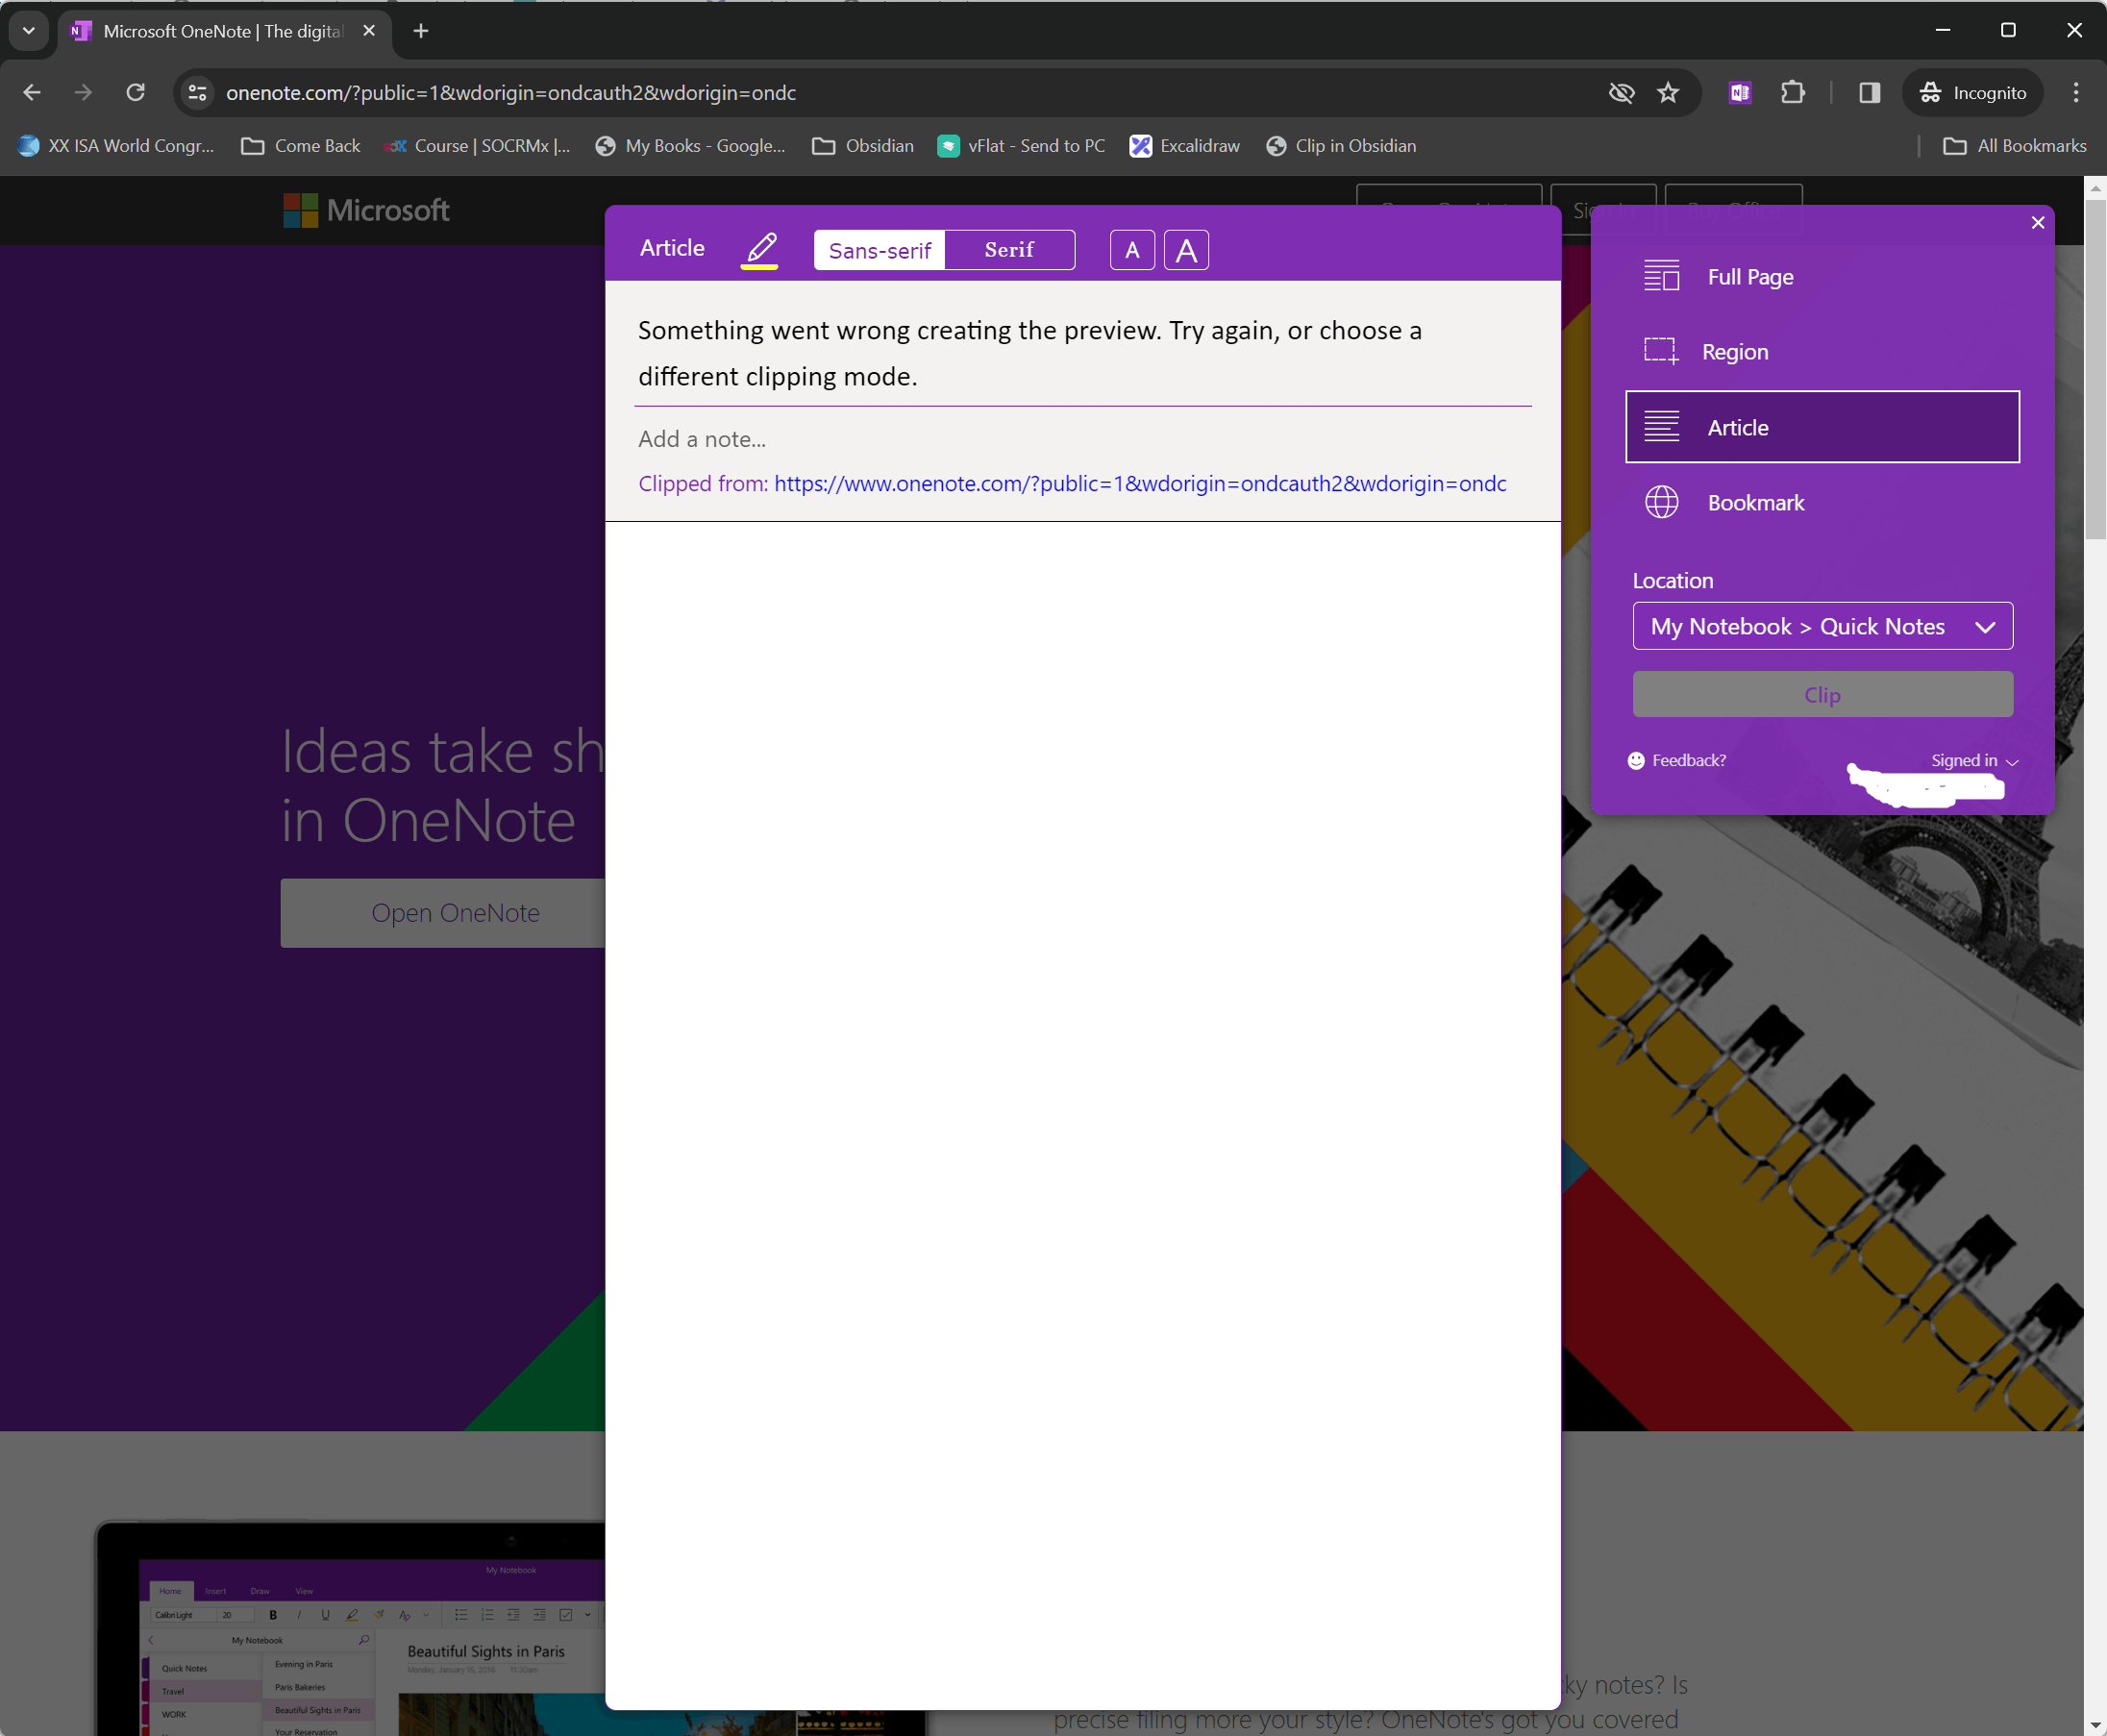Viewport: 2107px width, 1736px height.
Task: Open Chrome tab search dropdown arrow
Action: (x=29, y=31)
